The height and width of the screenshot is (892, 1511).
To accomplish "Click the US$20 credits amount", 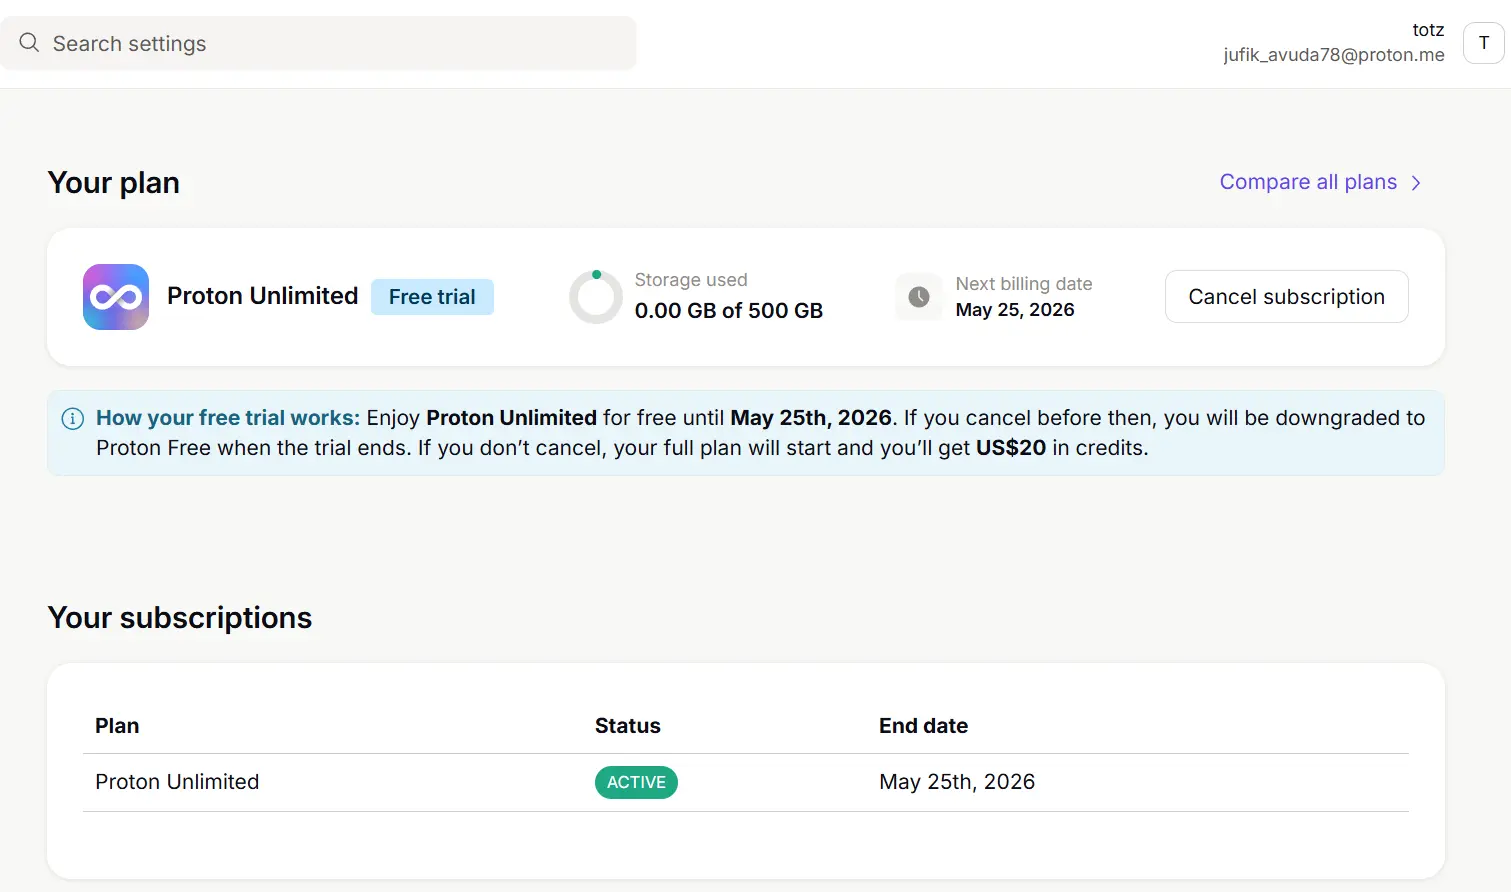I will coord(1011,448).
